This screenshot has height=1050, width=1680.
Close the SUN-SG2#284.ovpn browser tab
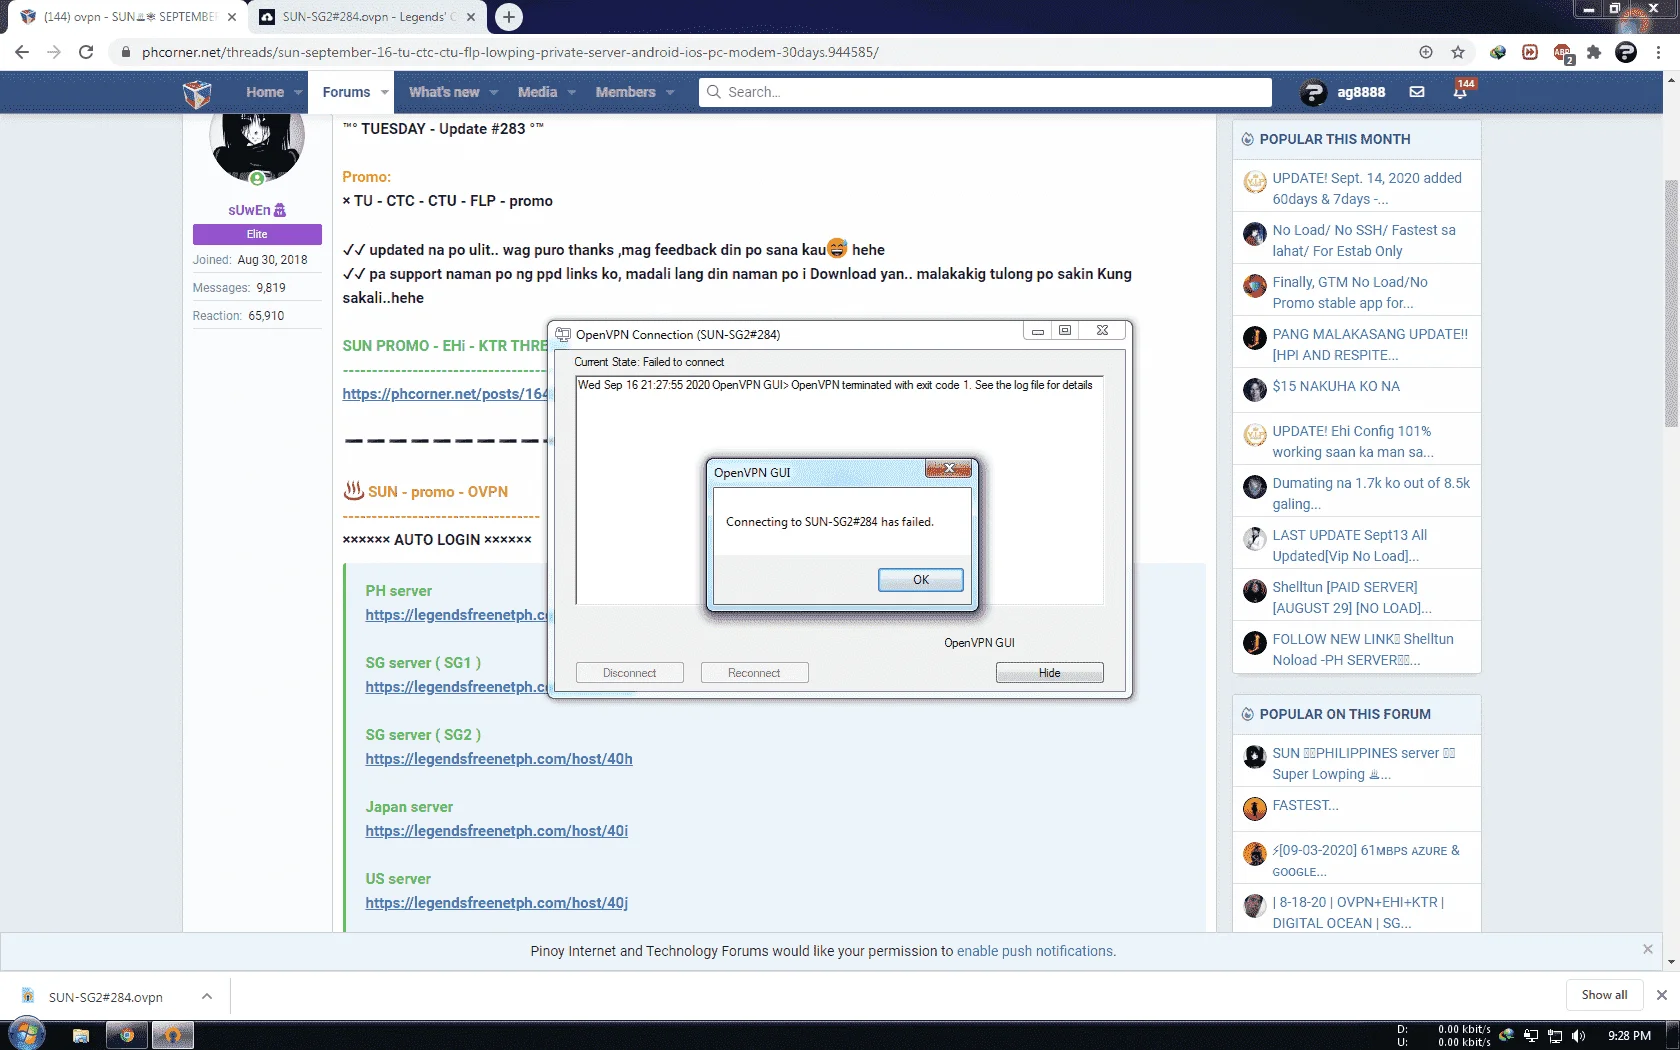tap(471, 17)
